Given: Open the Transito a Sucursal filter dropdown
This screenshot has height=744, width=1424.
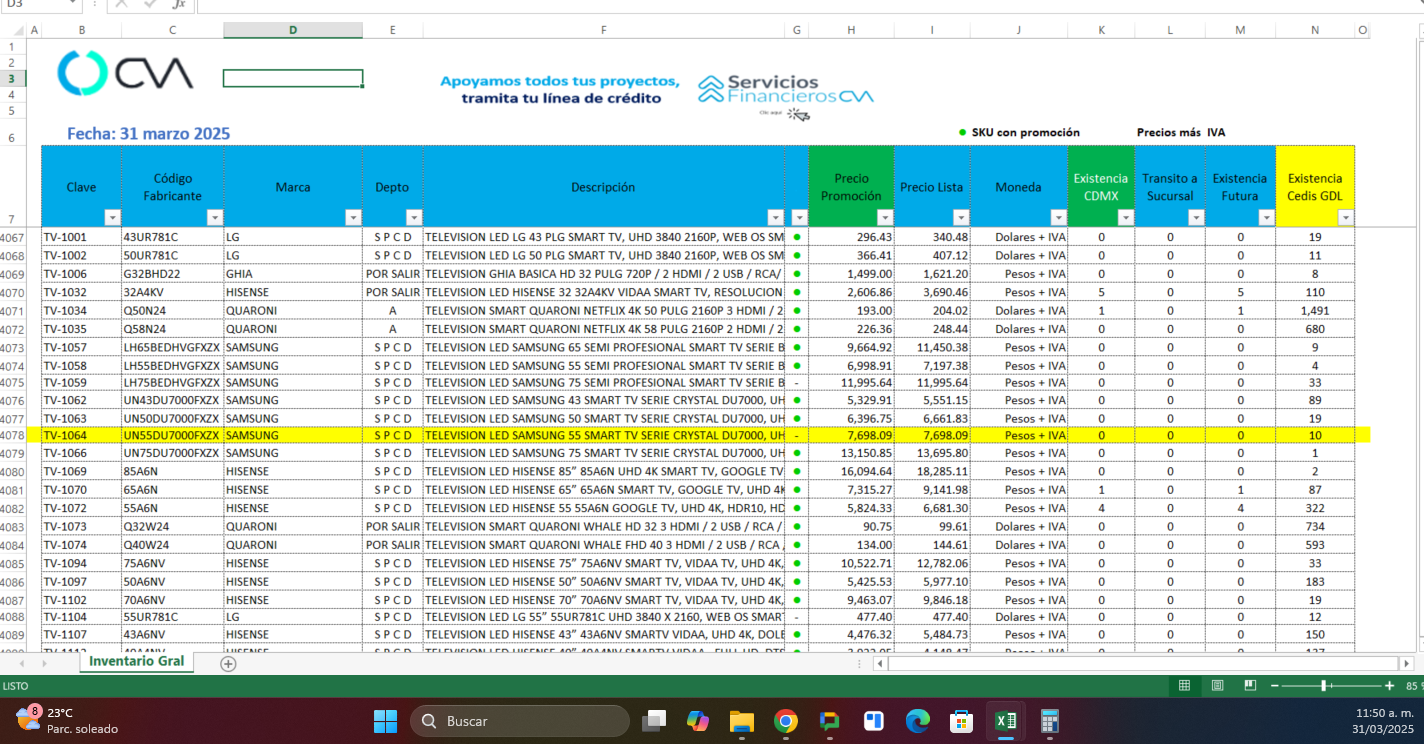Looking at the screenshot, I should click(x=1196, y=217).
